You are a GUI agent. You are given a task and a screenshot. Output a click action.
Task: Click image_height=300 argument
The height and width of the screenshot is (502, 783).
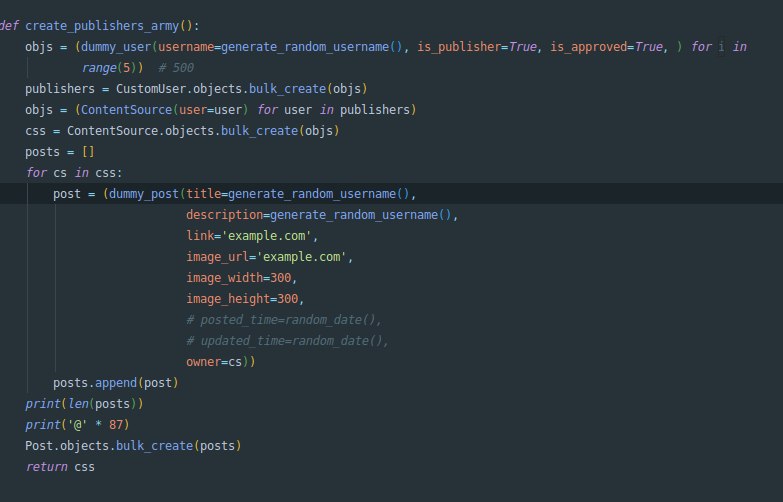[242, 299]
